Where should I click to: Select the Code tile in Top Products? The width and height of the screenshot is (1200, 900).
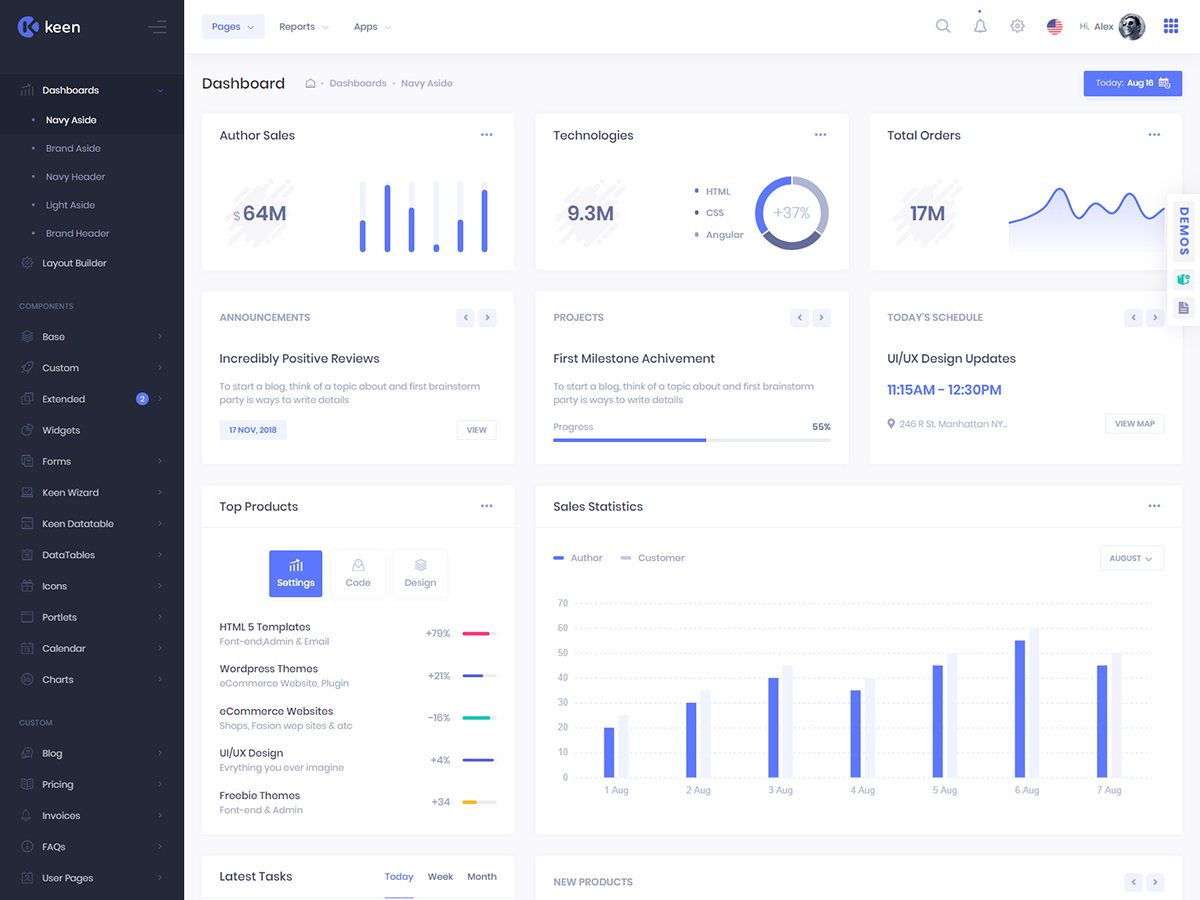358,573
